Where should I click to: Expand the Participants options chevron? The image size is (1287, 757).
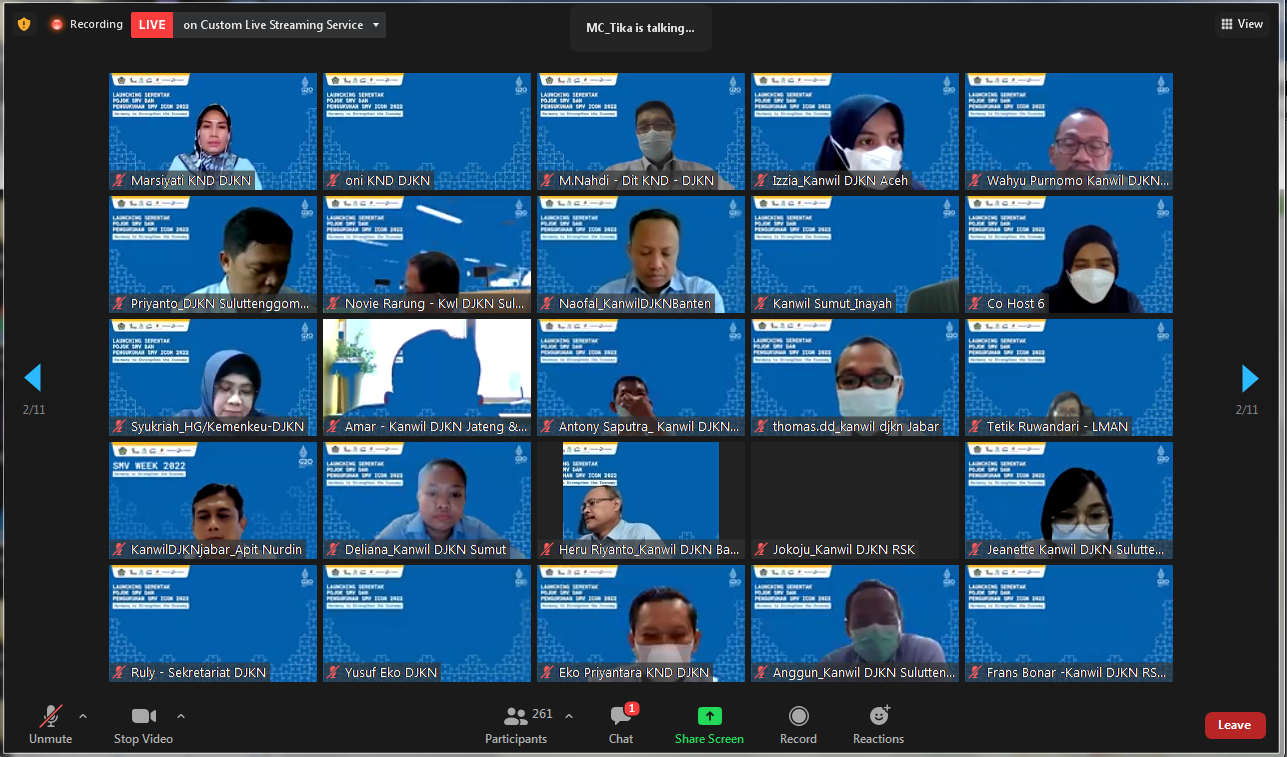click(x=569, y=716)
